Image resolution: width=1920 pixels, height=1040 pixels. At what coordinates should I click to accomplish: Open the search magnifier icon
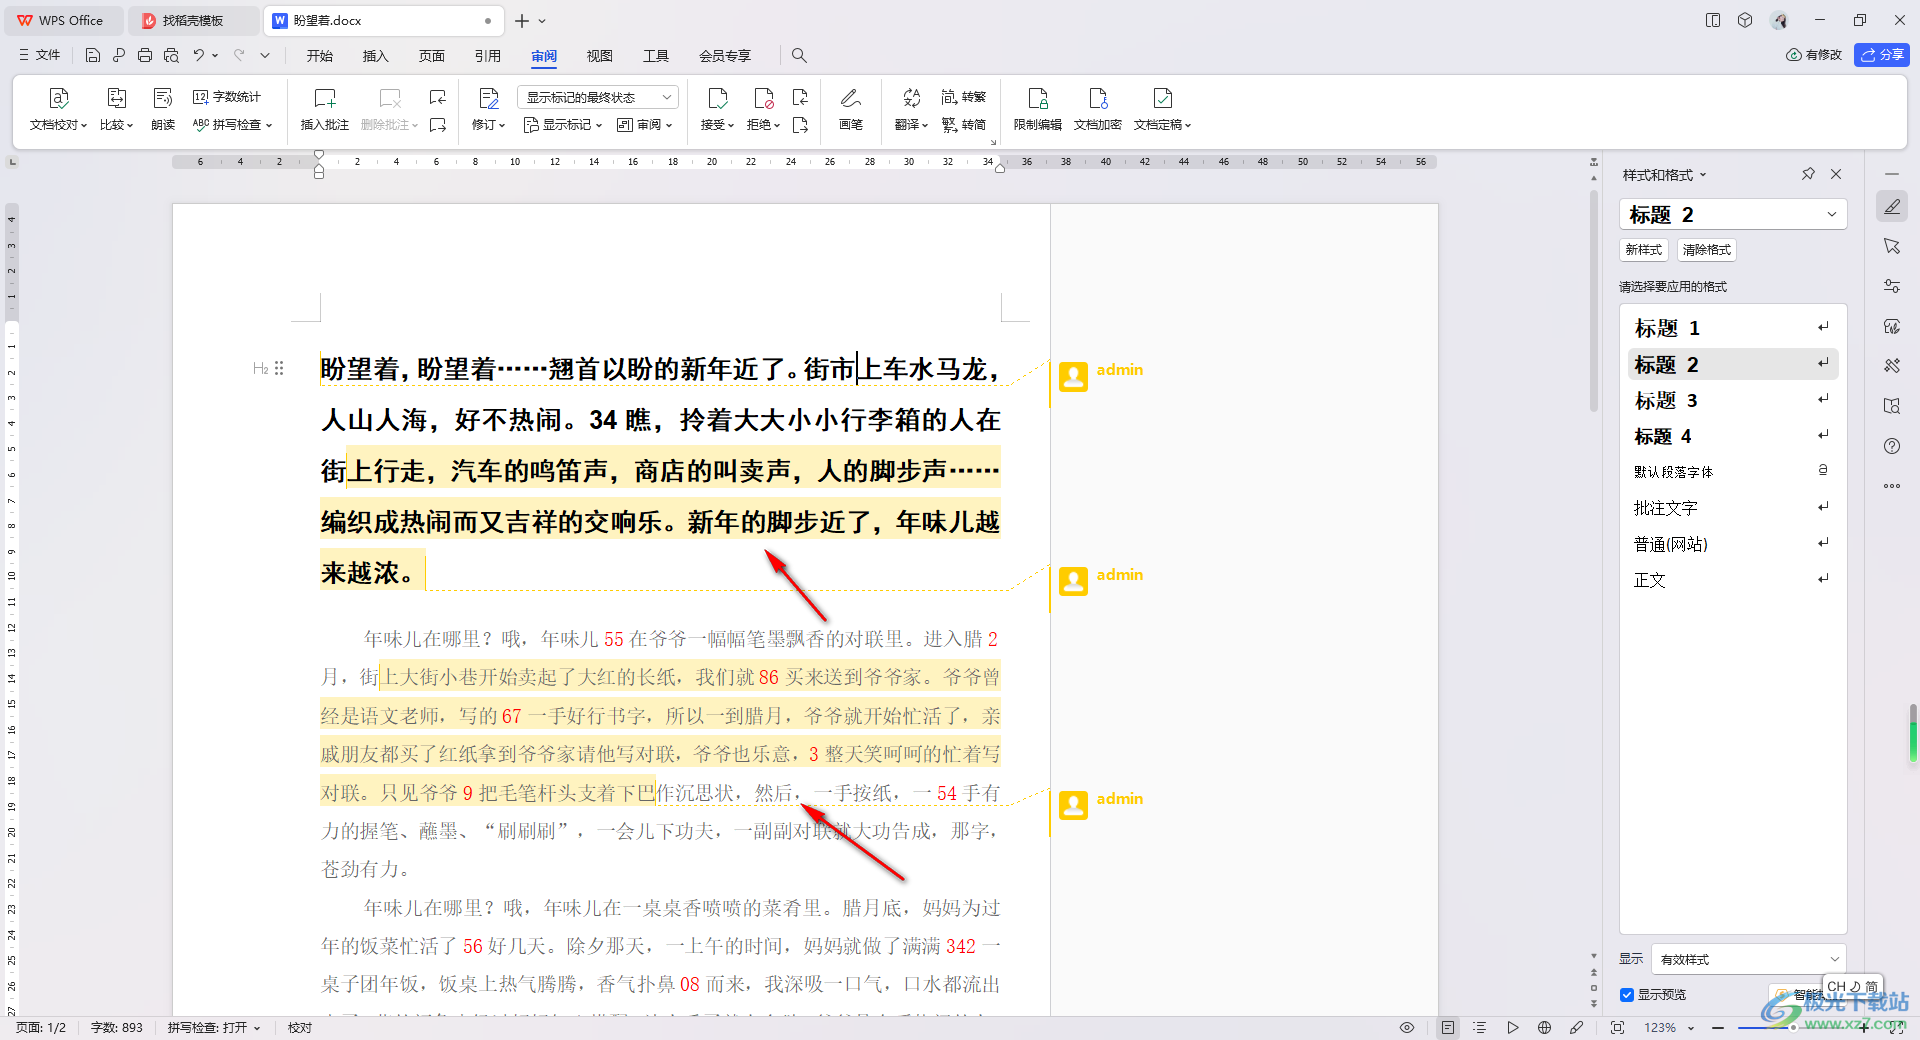799,55
